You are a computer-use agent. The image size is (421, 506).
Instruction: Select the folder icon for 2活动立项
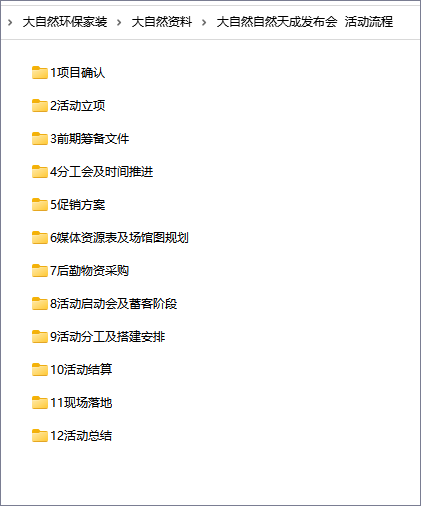tap(40, 106)
